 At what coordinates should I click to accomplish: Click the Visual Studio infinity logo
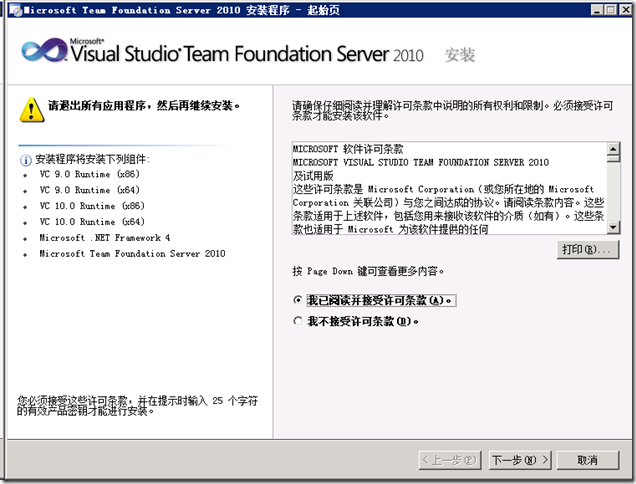[x=44, y=51]
